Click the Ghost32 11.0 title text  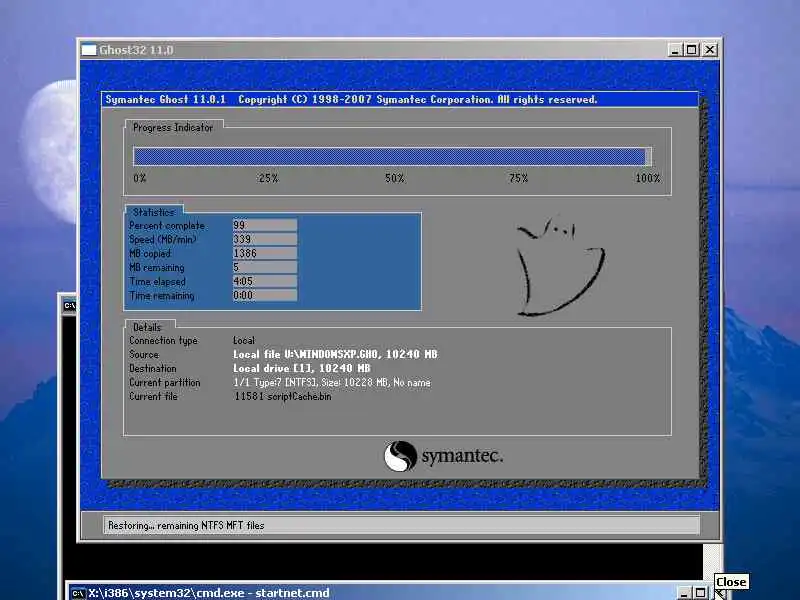tap(136, 50)
